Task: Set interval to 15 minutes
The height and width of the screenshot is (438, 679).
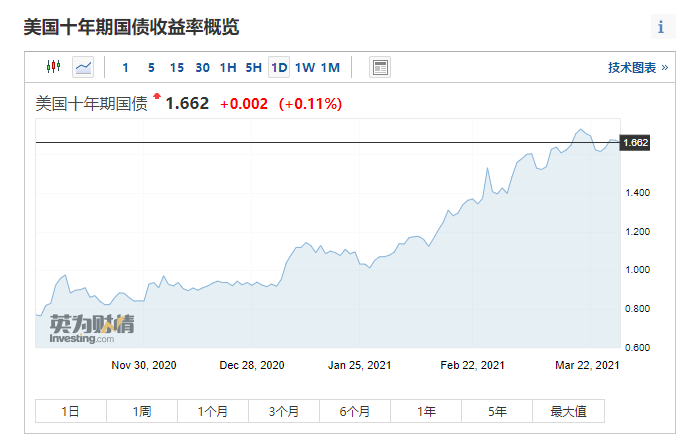Action: point(177,68)
